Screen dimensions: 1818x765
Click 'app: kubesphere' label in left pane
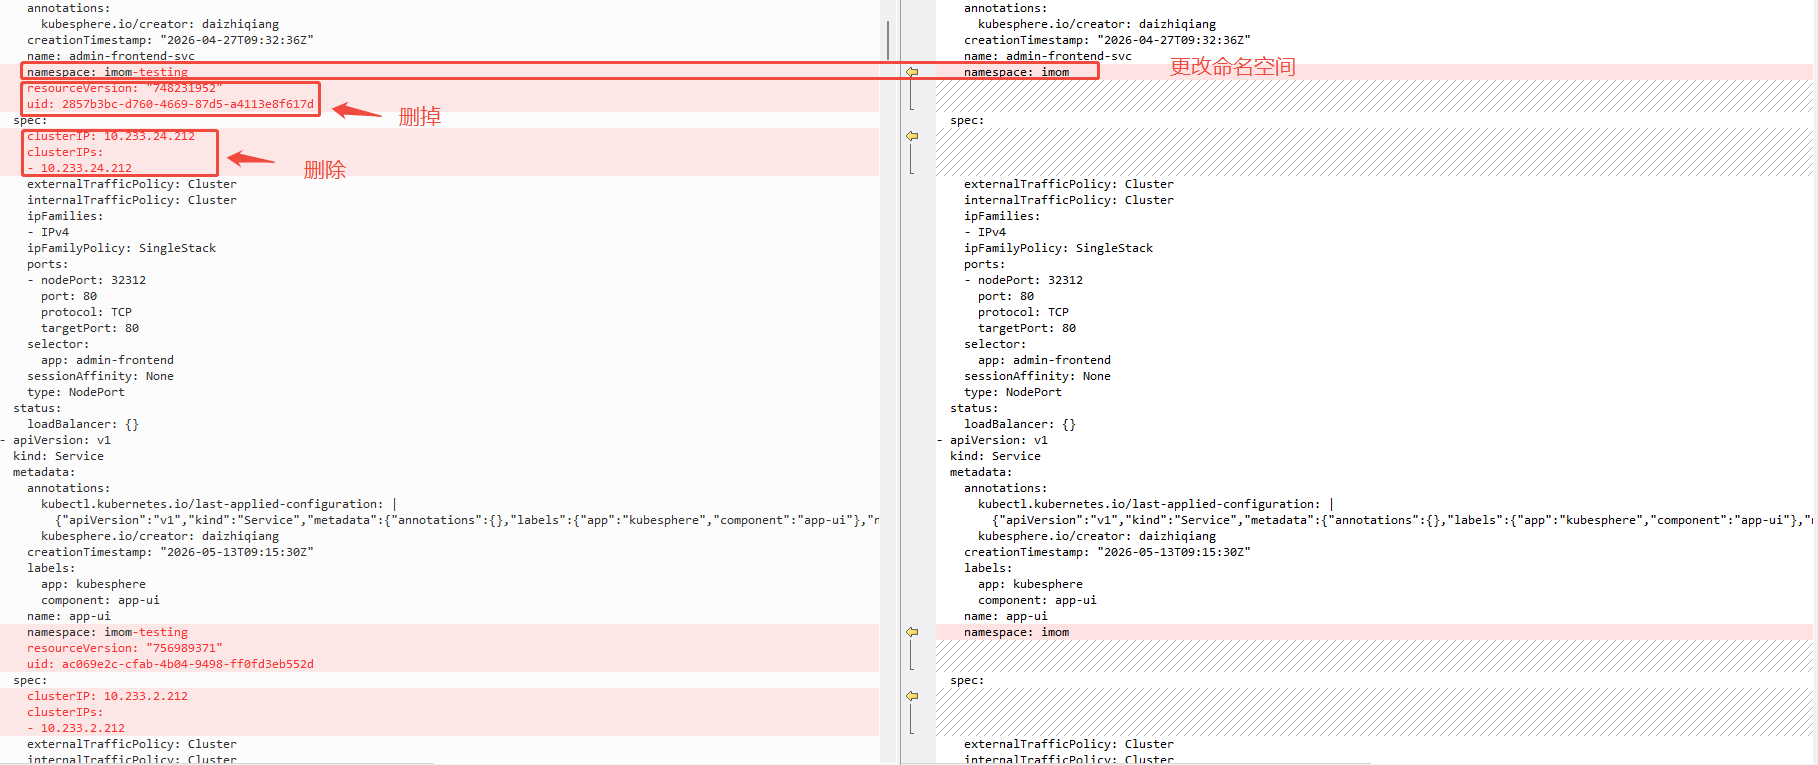tap(93, 584)
